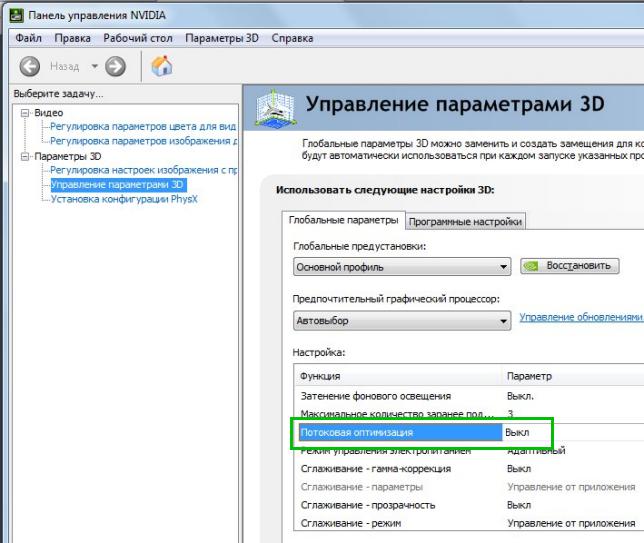Viewport: 644px width, 543px height.
Task: Open the Справка menu
Action: 292,38
